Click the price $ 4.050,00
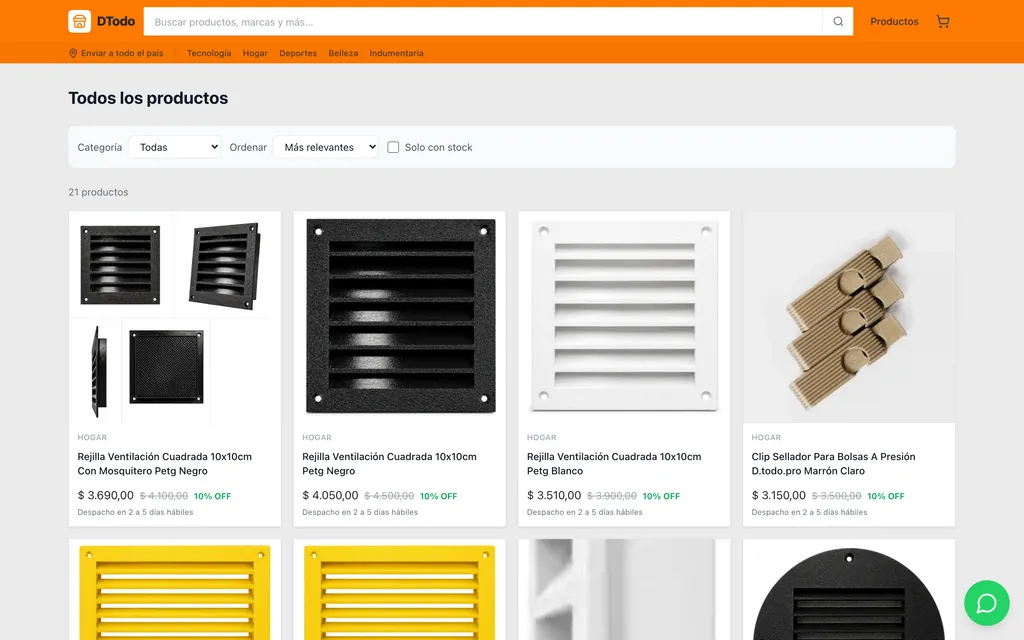 coord(330,496)
